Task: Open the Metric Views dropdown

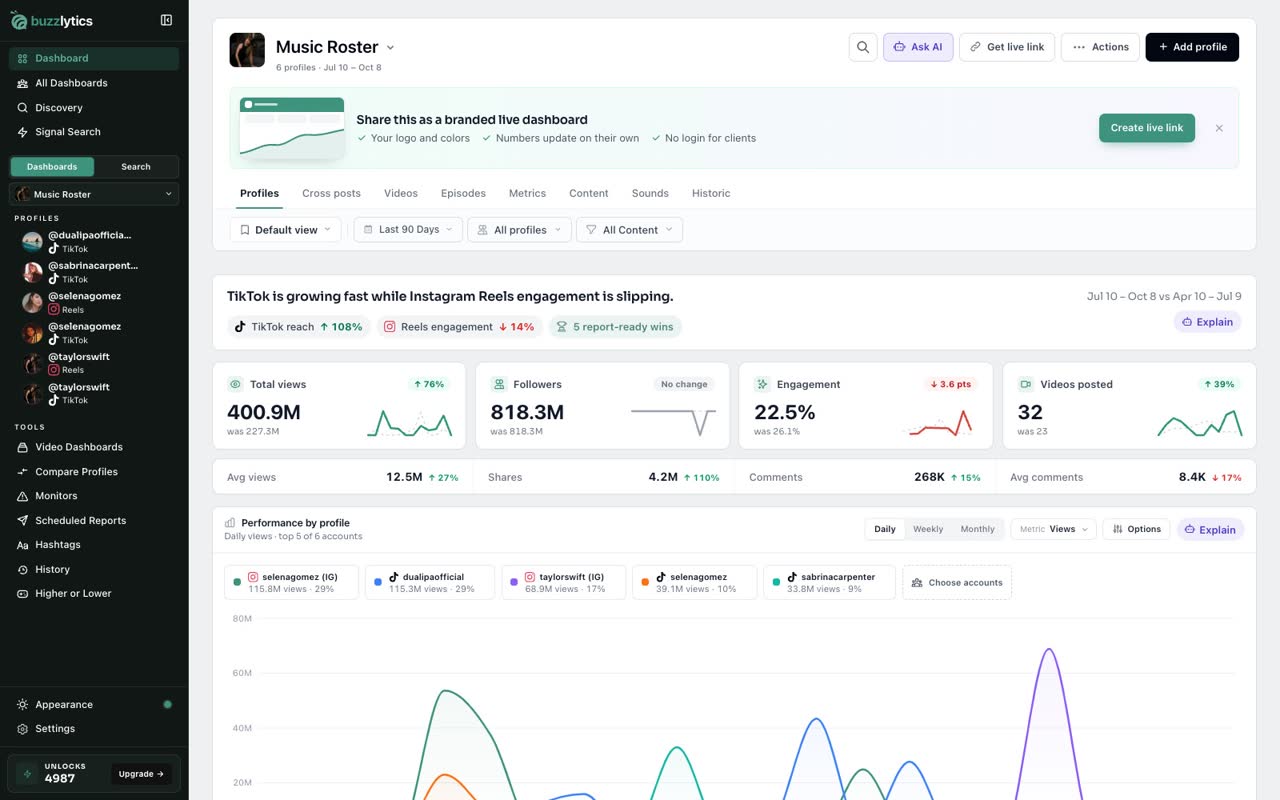Action: pos(1054,529)
